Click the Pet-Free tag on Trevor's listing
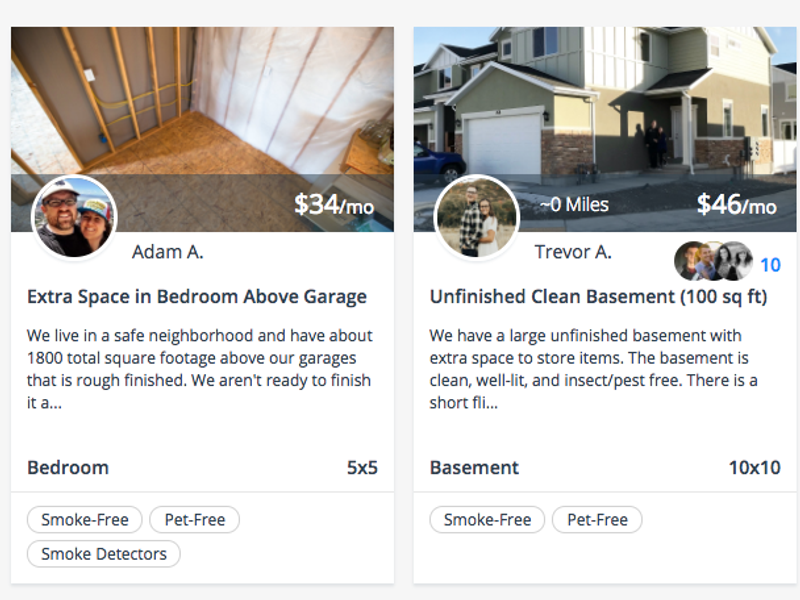 pos(597,520)
